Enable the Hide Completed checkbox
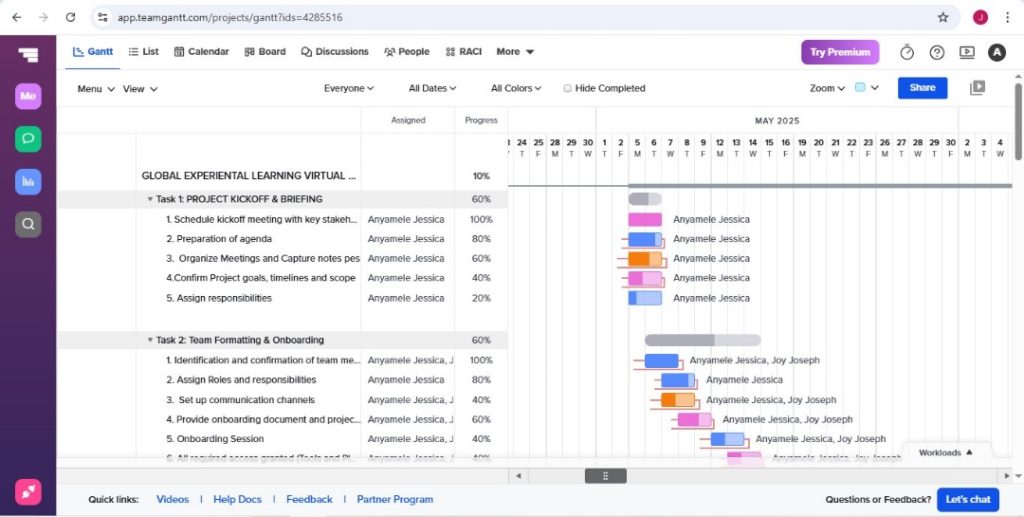Viewport: 1024px width, 517px height. coord(568,88)
